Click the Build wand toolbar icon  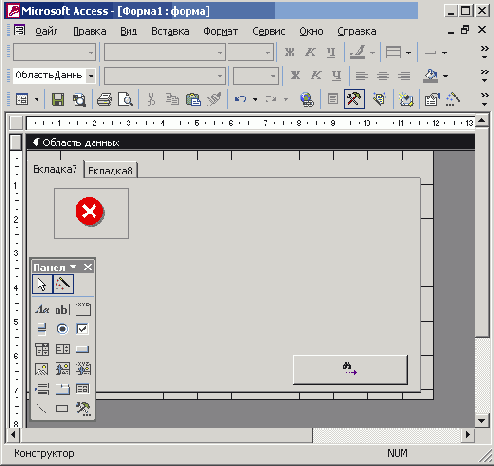point(453,99)
